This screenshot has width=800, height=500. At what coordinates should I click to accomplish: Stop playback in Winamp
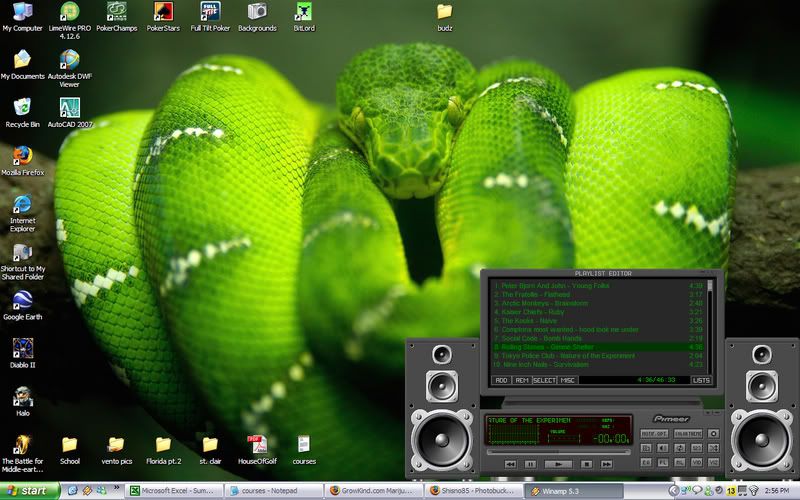click(587, 464)
